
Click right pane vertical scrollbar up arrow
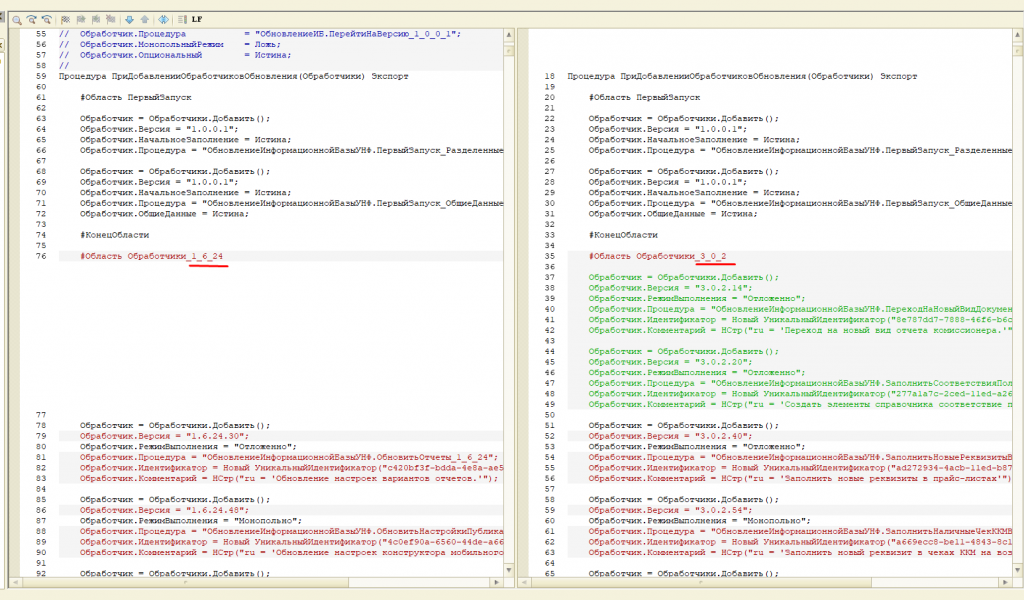click(1018, 34)
